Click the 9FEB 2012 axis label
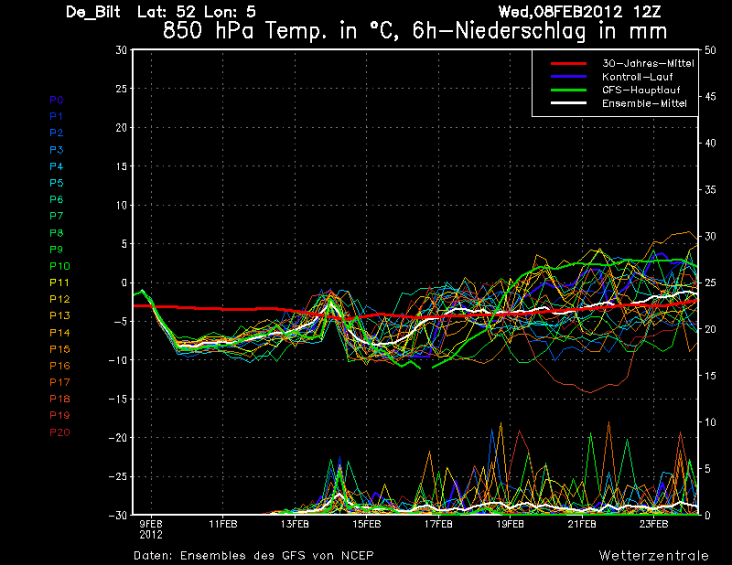 pyautogui.click(x=151, y=530)
